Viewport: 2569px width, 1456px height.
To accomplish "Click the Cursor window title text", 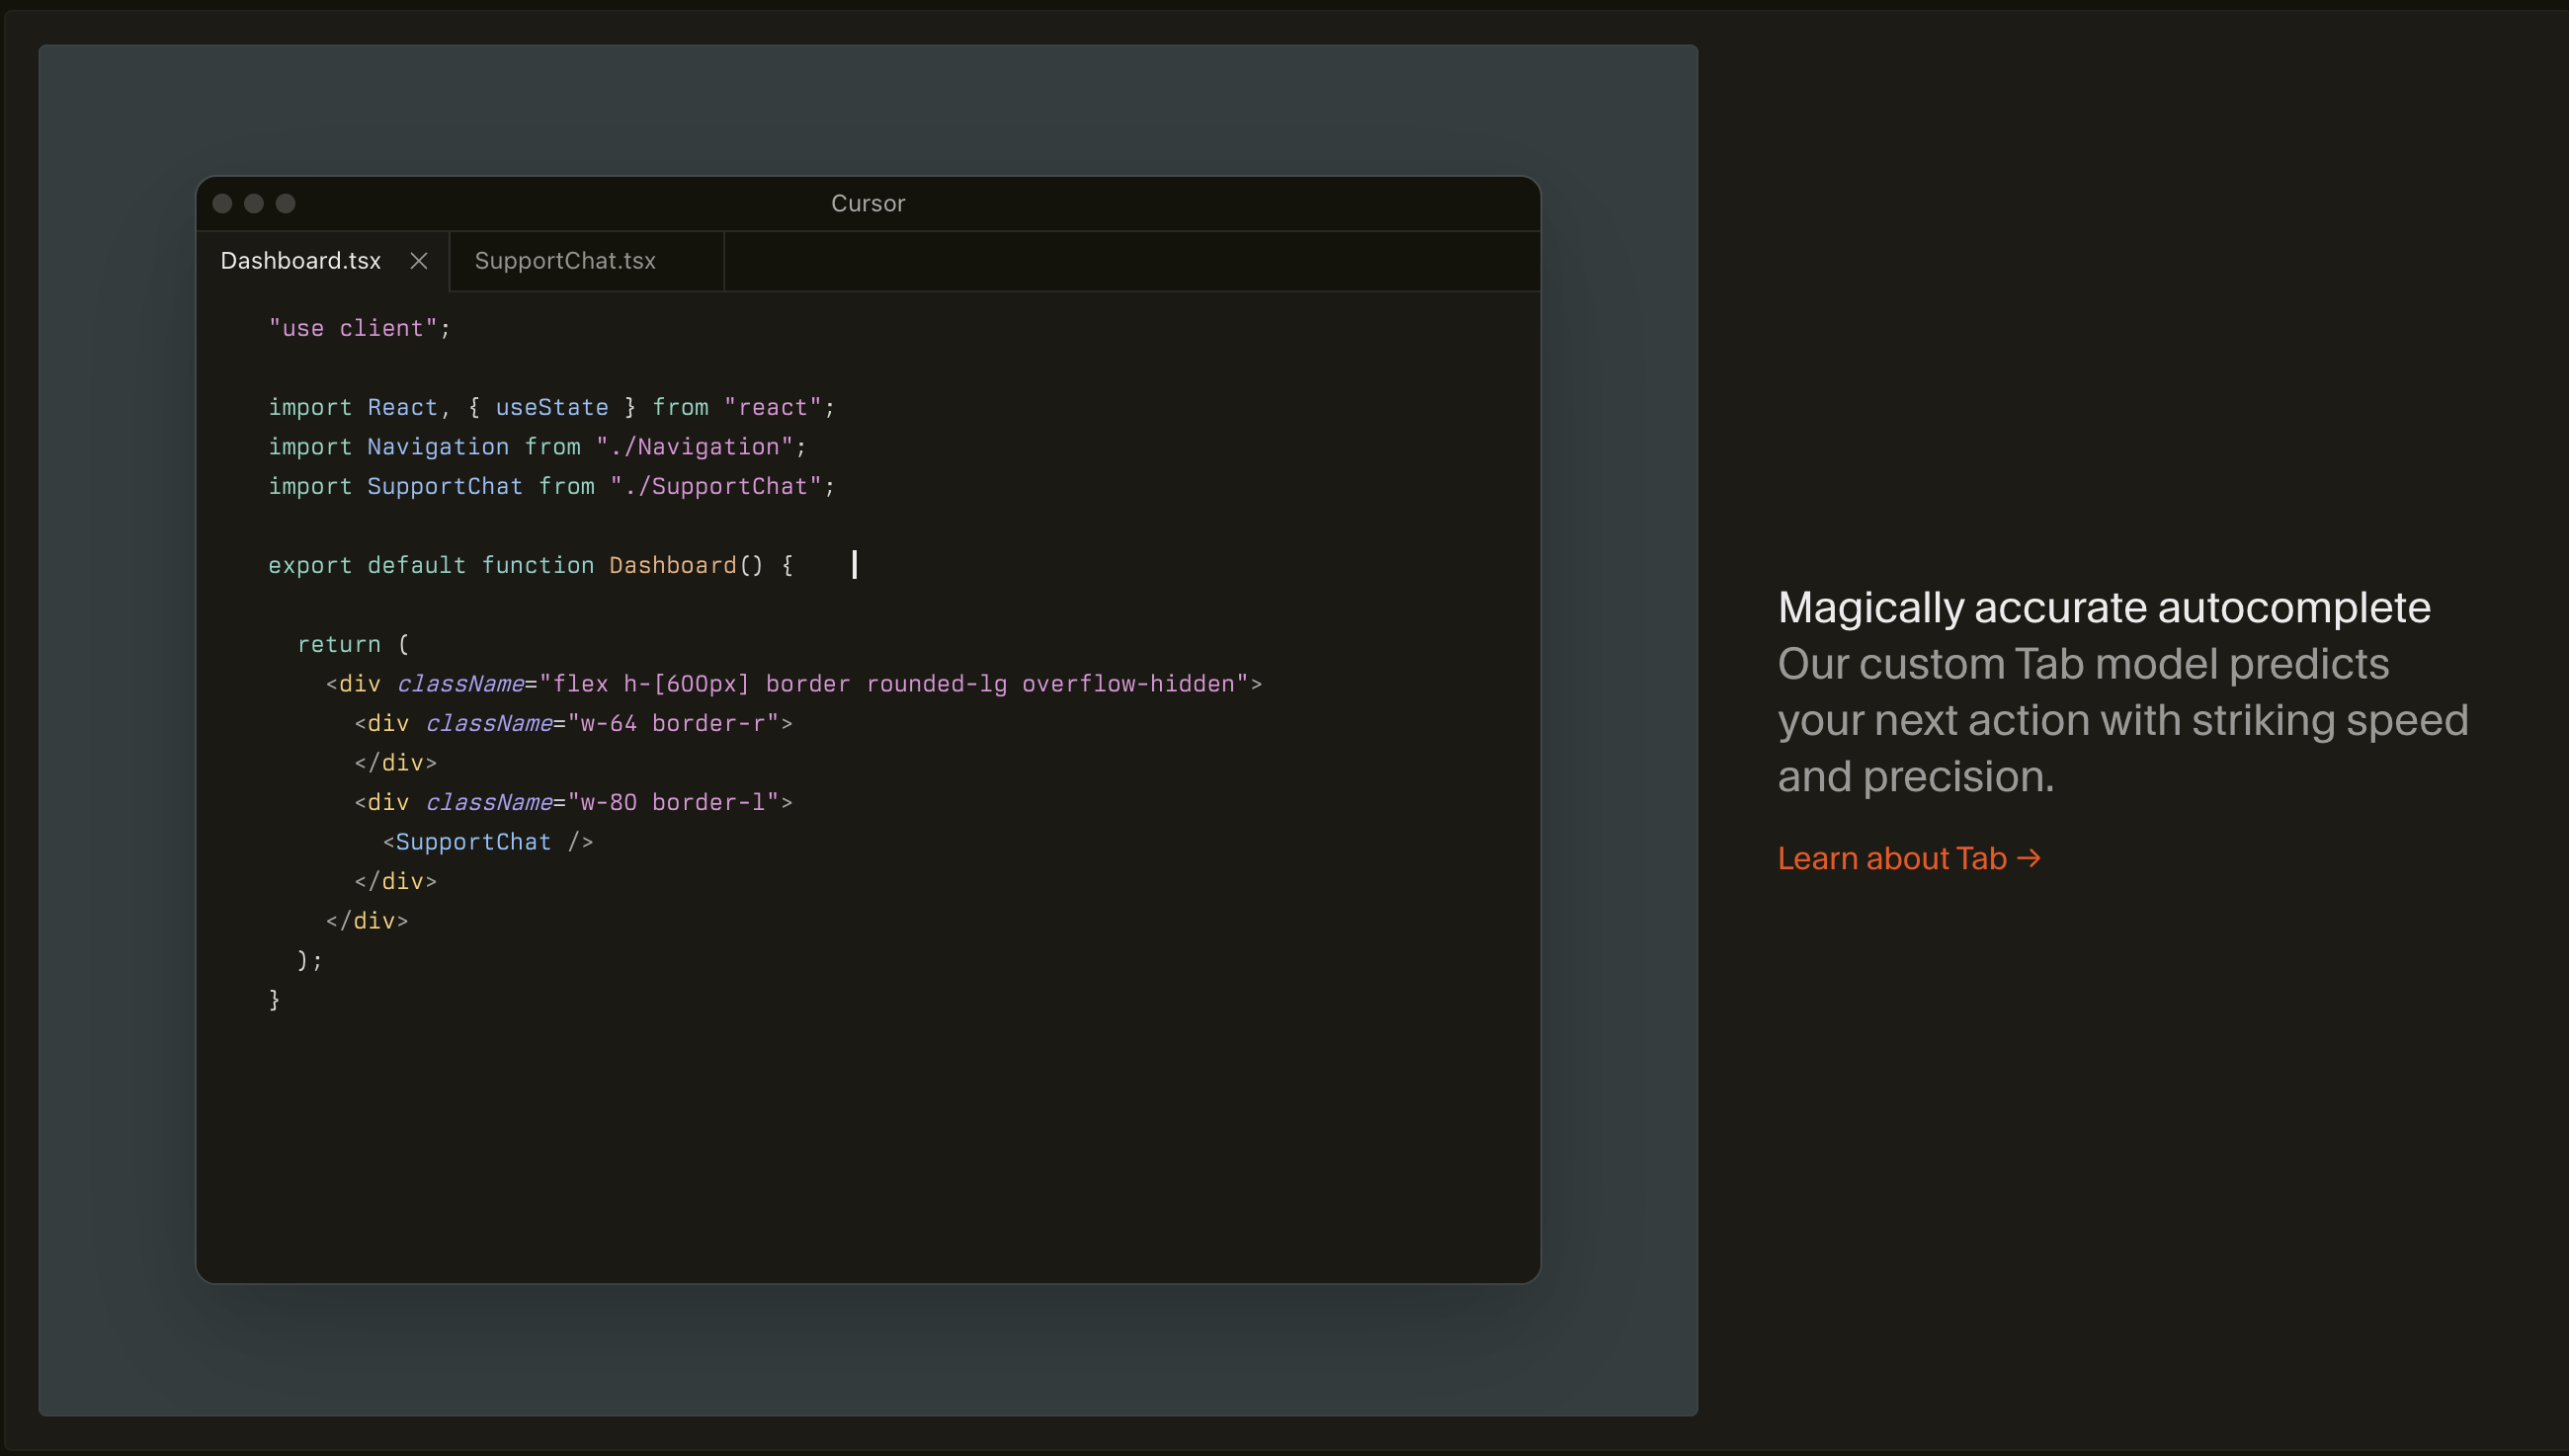I will (x=867, y=204).
